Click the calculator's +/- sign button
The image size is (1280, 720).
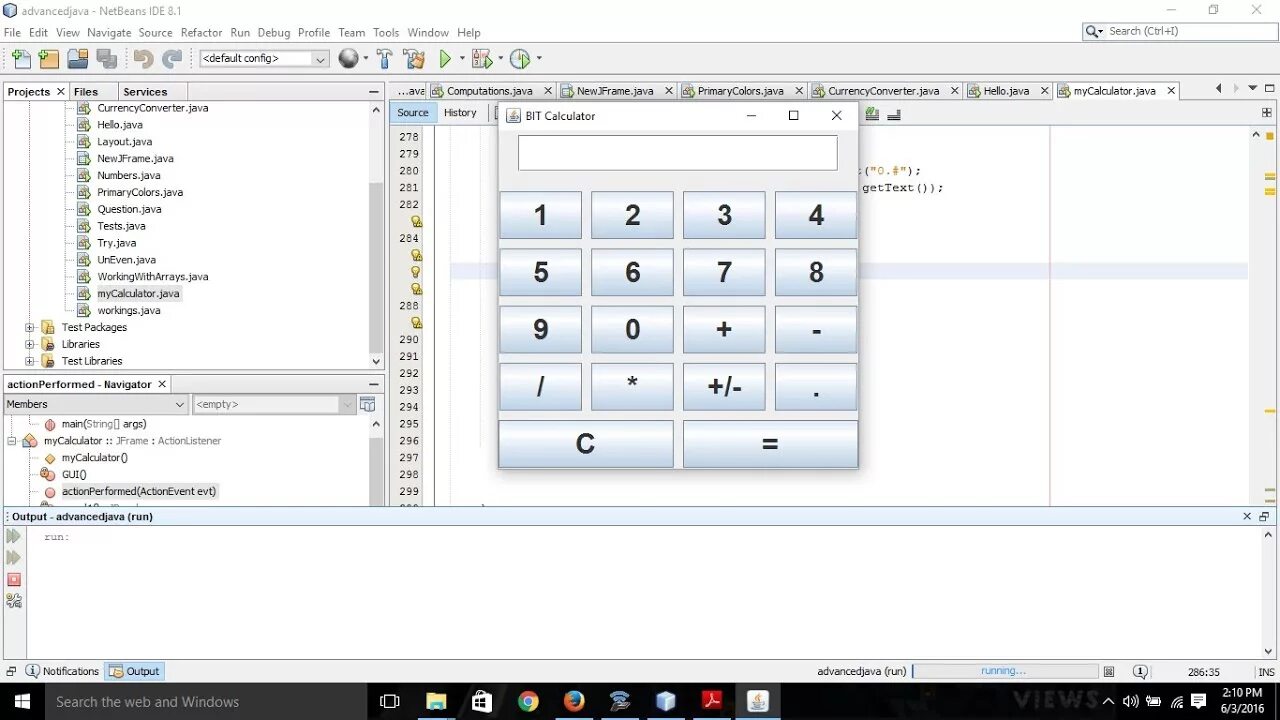pyautogui.click(x=724, y=386)
